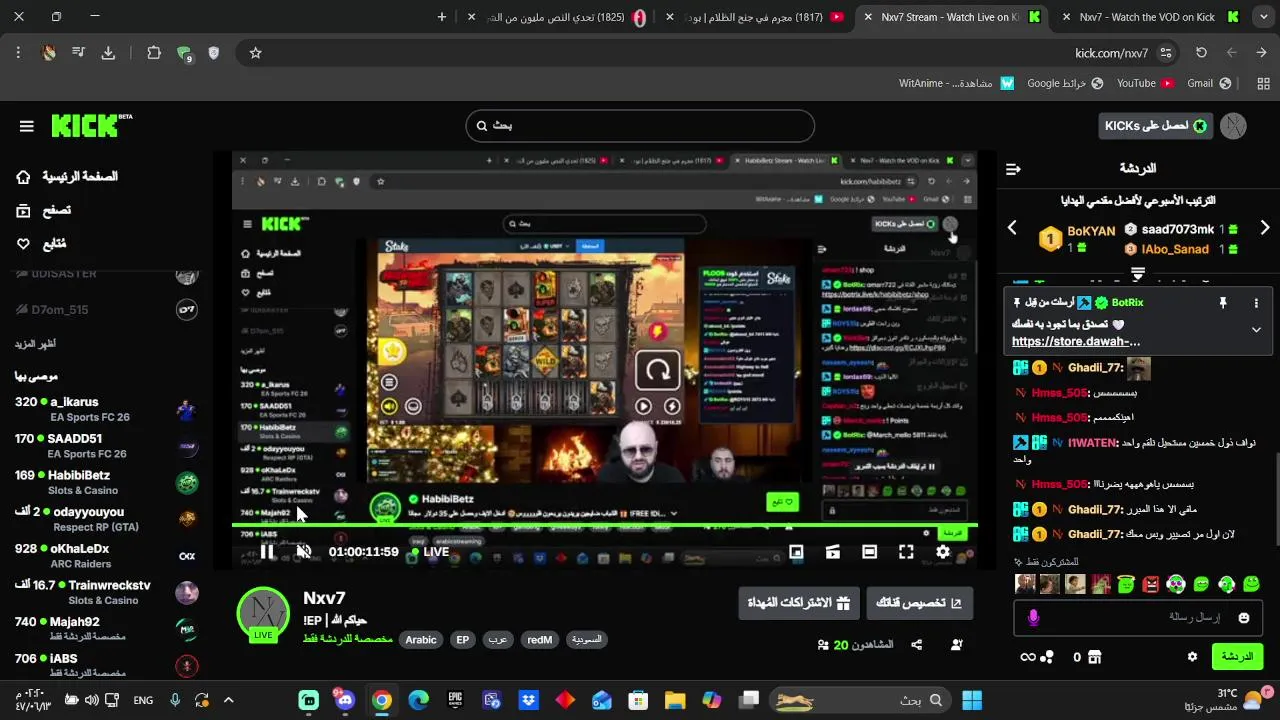Click the Nxv7 channel avatar
The width and height of the screenshot is (1280, 720).
click(263, 613)
